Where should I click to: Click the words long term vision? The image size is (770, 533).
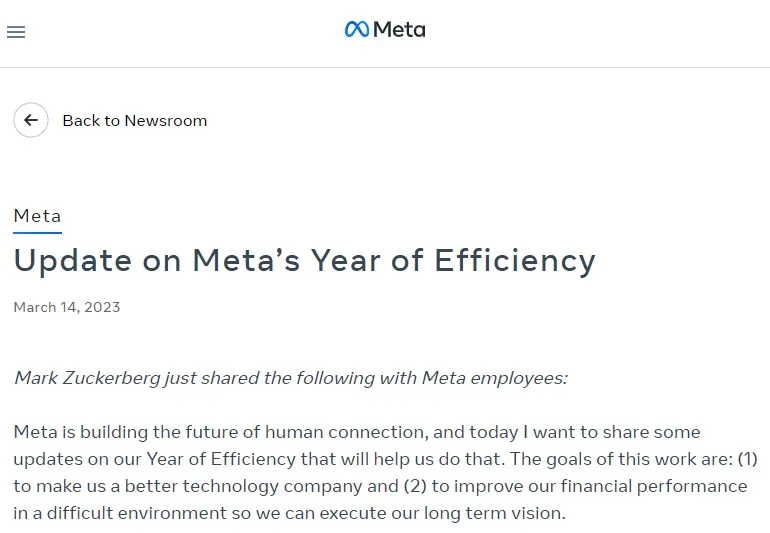click(486, 513)
